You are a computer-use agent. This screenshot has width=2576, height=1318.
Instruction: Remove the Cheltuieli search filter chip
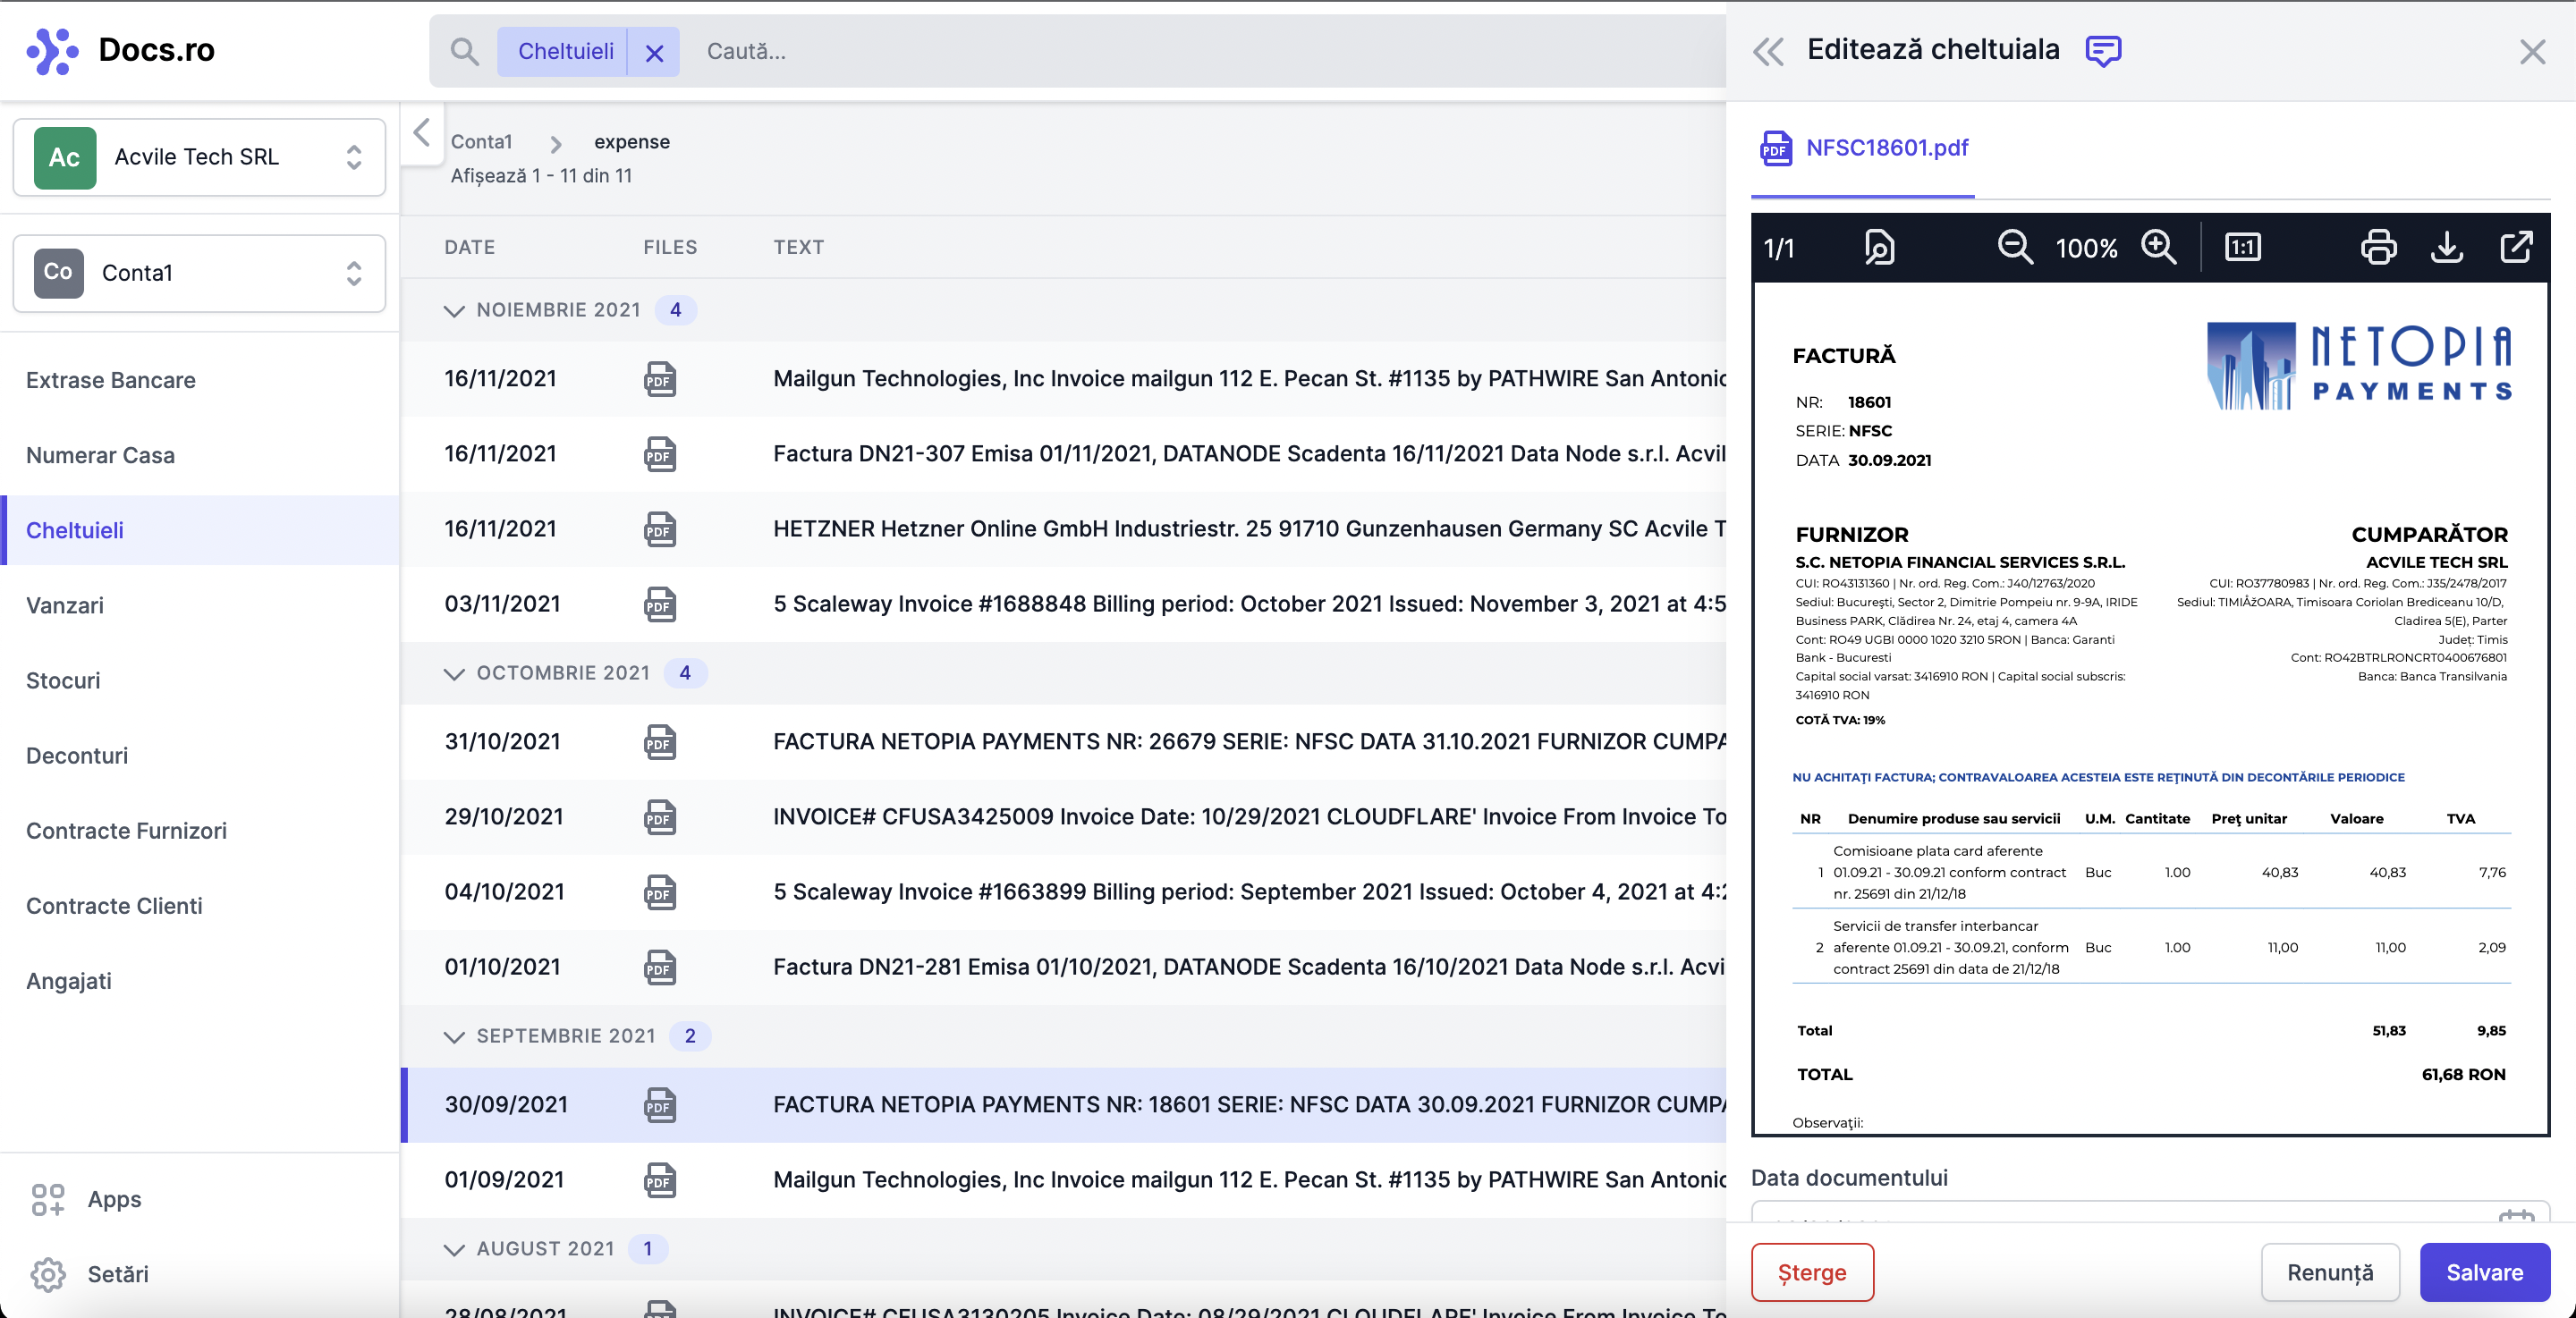[654, 52]
